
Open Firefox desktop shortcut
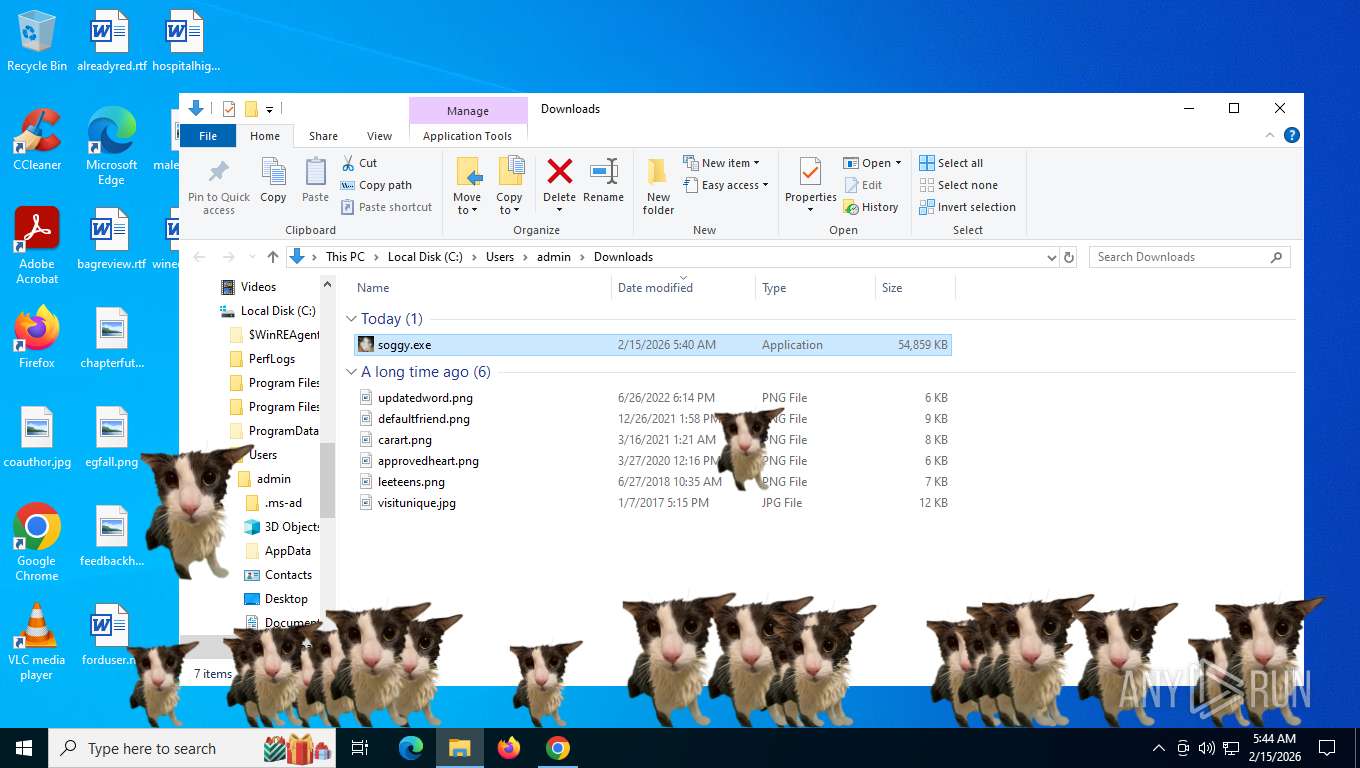(x=37, y=338)
